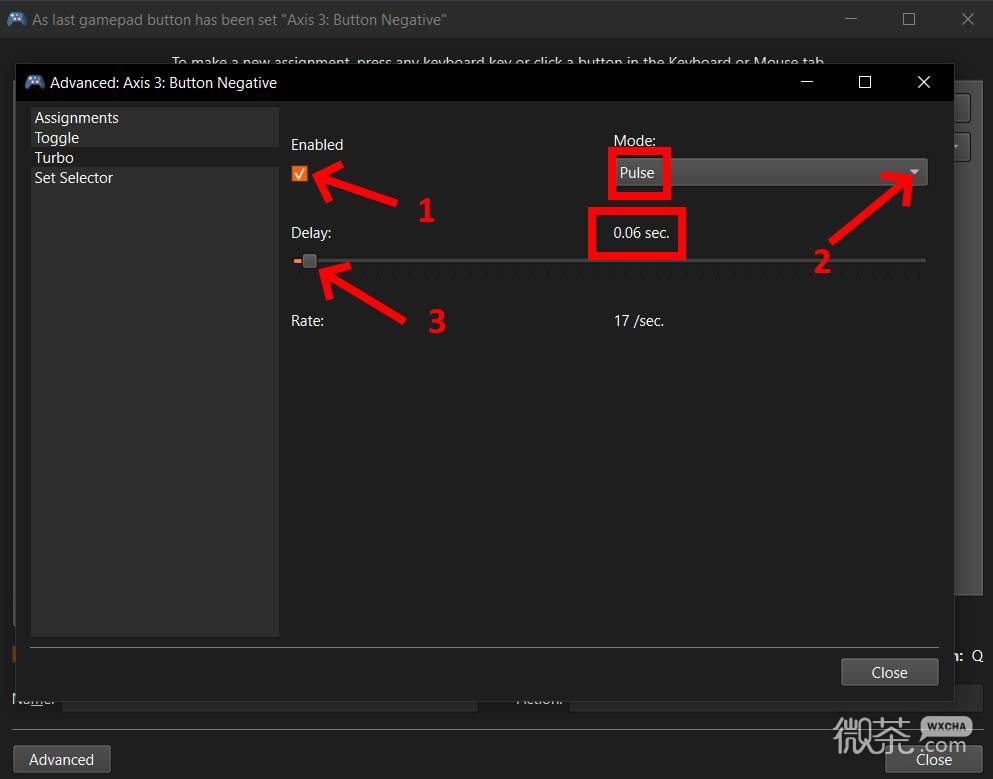Screen dimensions: 993x779
Task: Open the Mode dropdown showing Pulse
Action: [x=770, y=172]
